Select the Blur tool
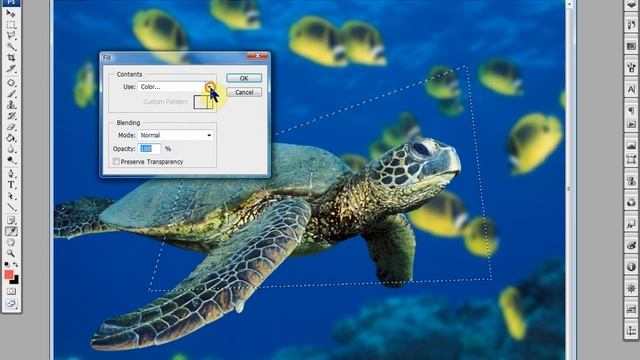This screenshot has height=360, width=640. [11, 149]
